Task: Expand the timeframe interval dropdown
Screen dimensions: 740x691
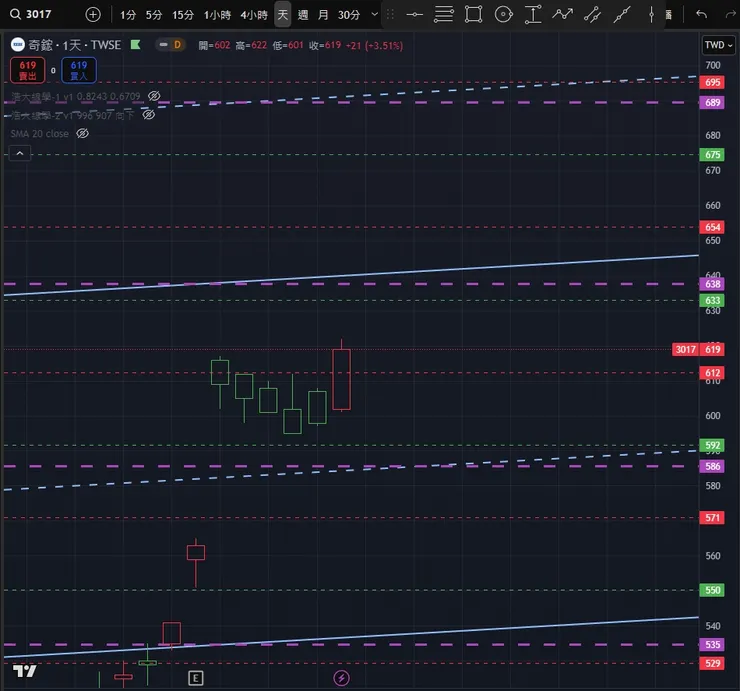Action: coord(375,14)
